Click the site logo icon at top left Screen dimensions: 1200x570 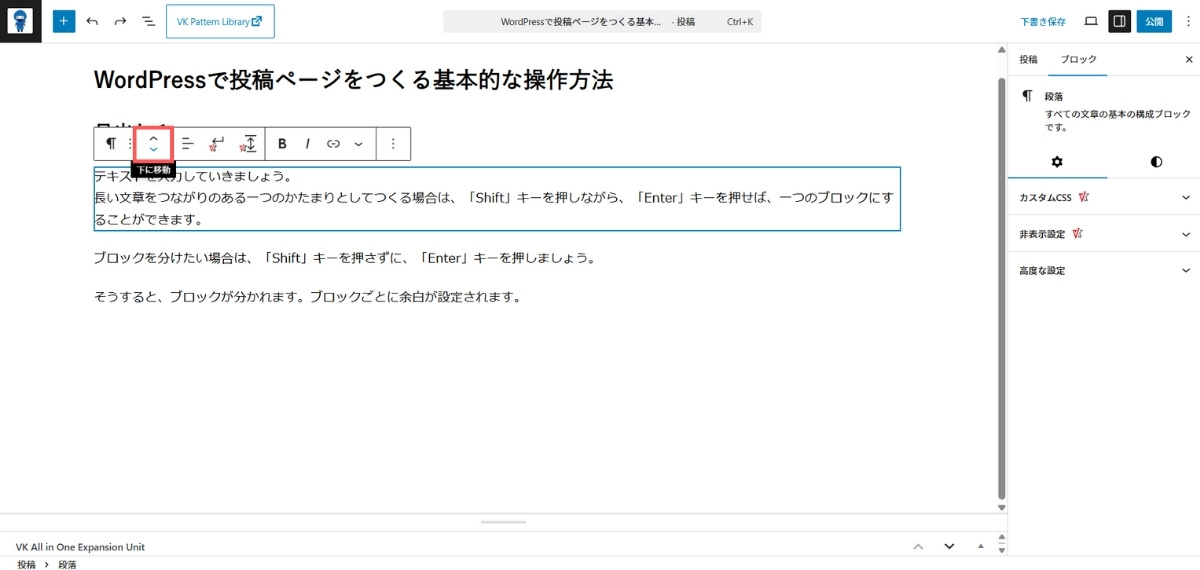(x=21, y=21)
